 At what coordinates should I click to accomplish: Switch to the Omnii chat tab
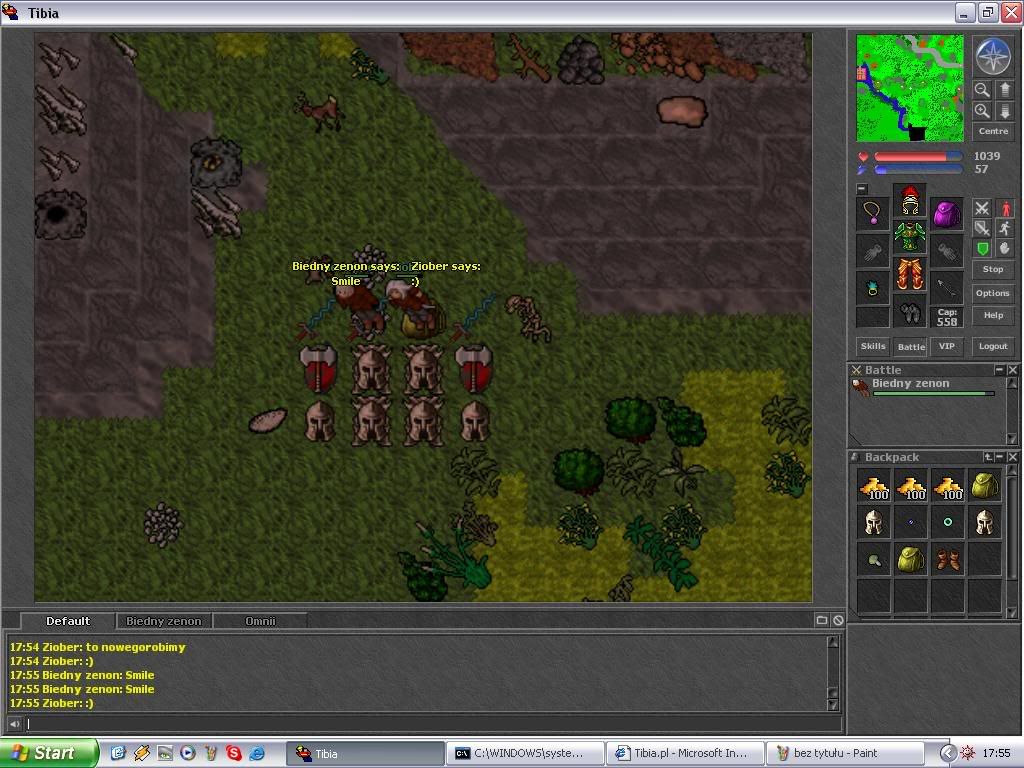260,621
